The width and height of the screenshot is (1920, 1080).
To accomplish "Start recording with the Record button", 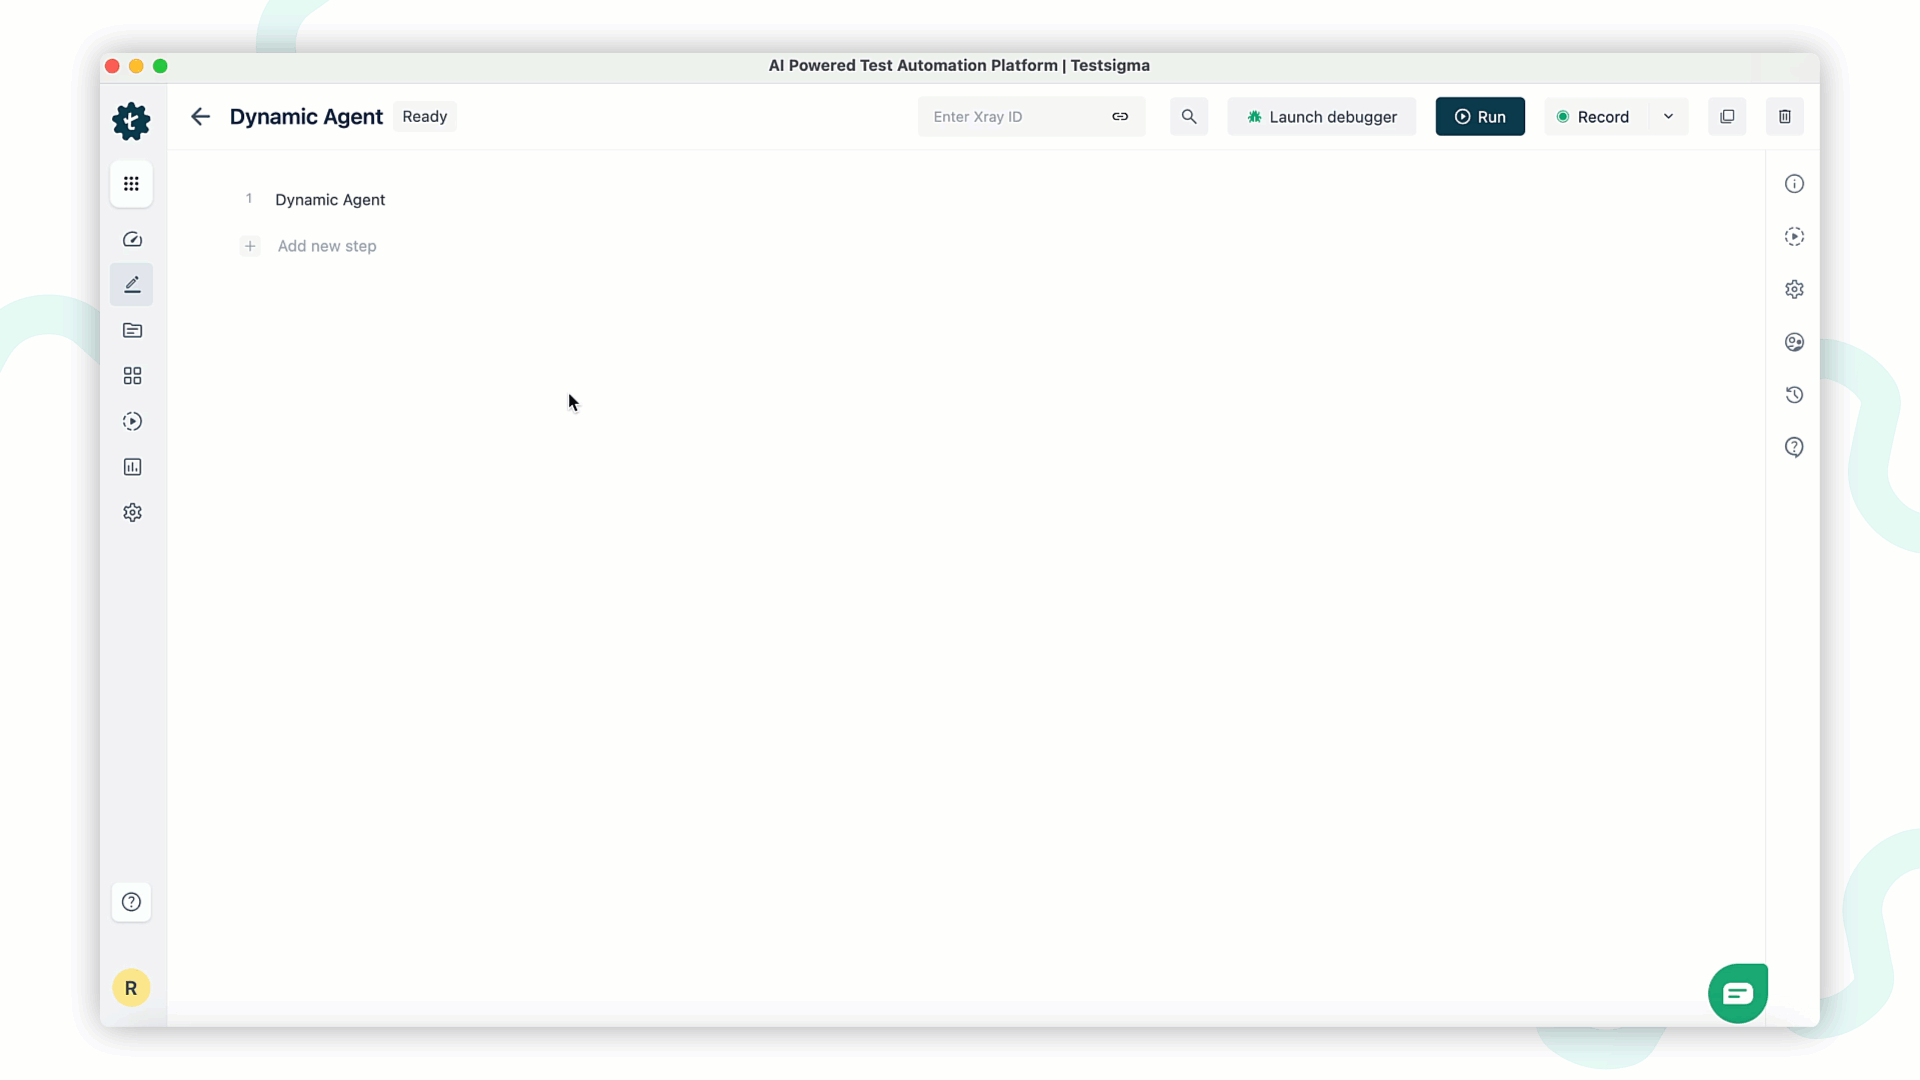I will (x=1594, y=117).
